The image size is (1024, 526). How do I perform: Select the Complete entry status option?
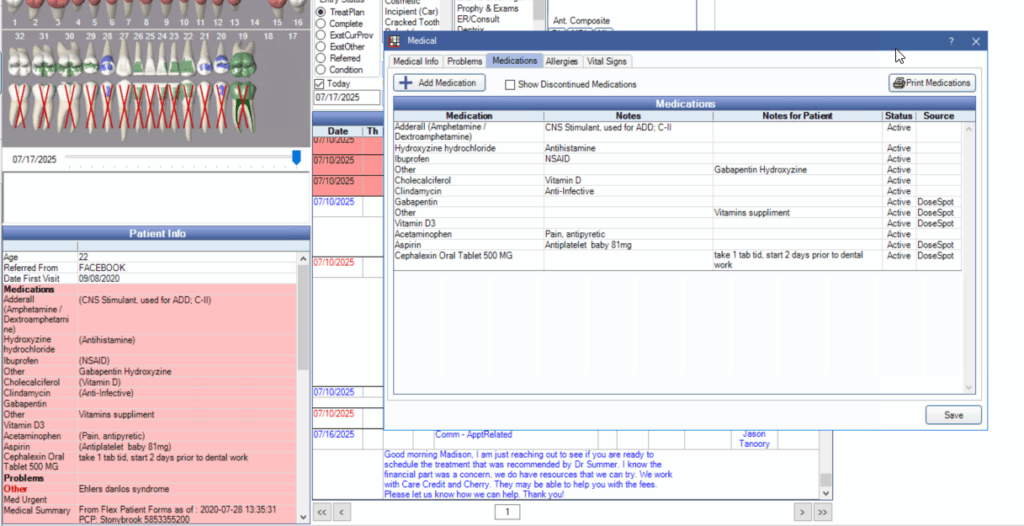click(x=321, y=23)
